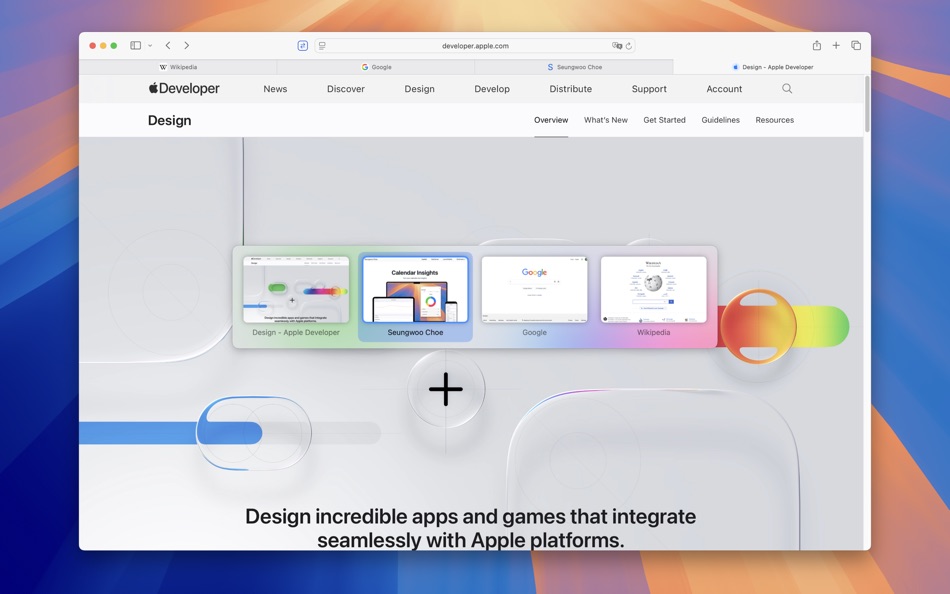
Task: Open a new tab with plus icon
Action: tap(836, 45)
